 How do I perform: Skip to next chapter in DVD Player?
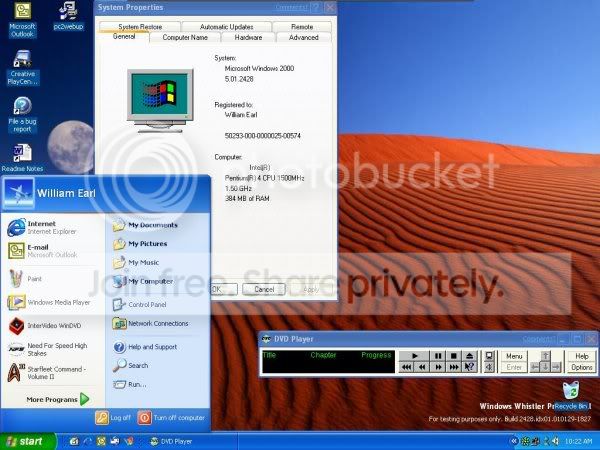(454, 367)
